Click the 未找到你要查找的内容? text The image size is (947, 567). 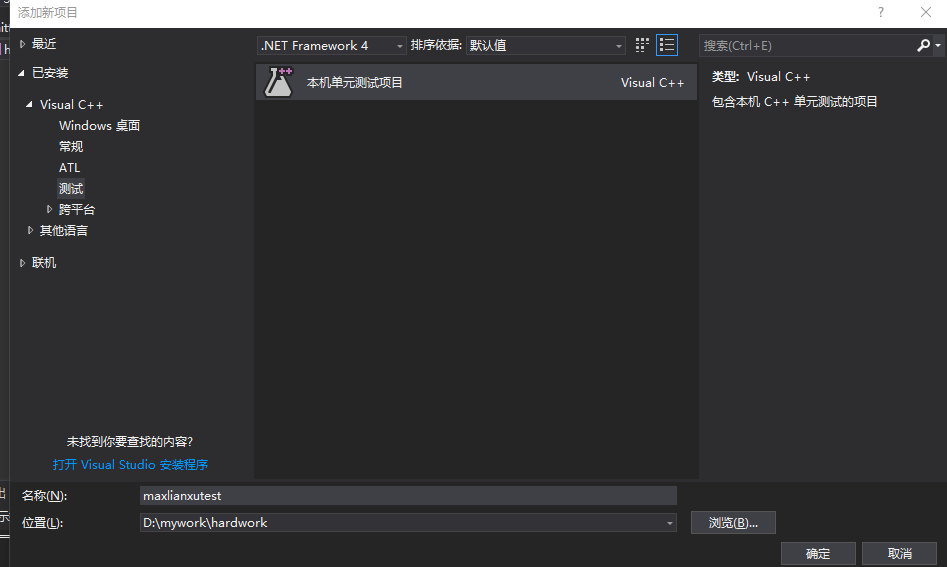point(130,442)
